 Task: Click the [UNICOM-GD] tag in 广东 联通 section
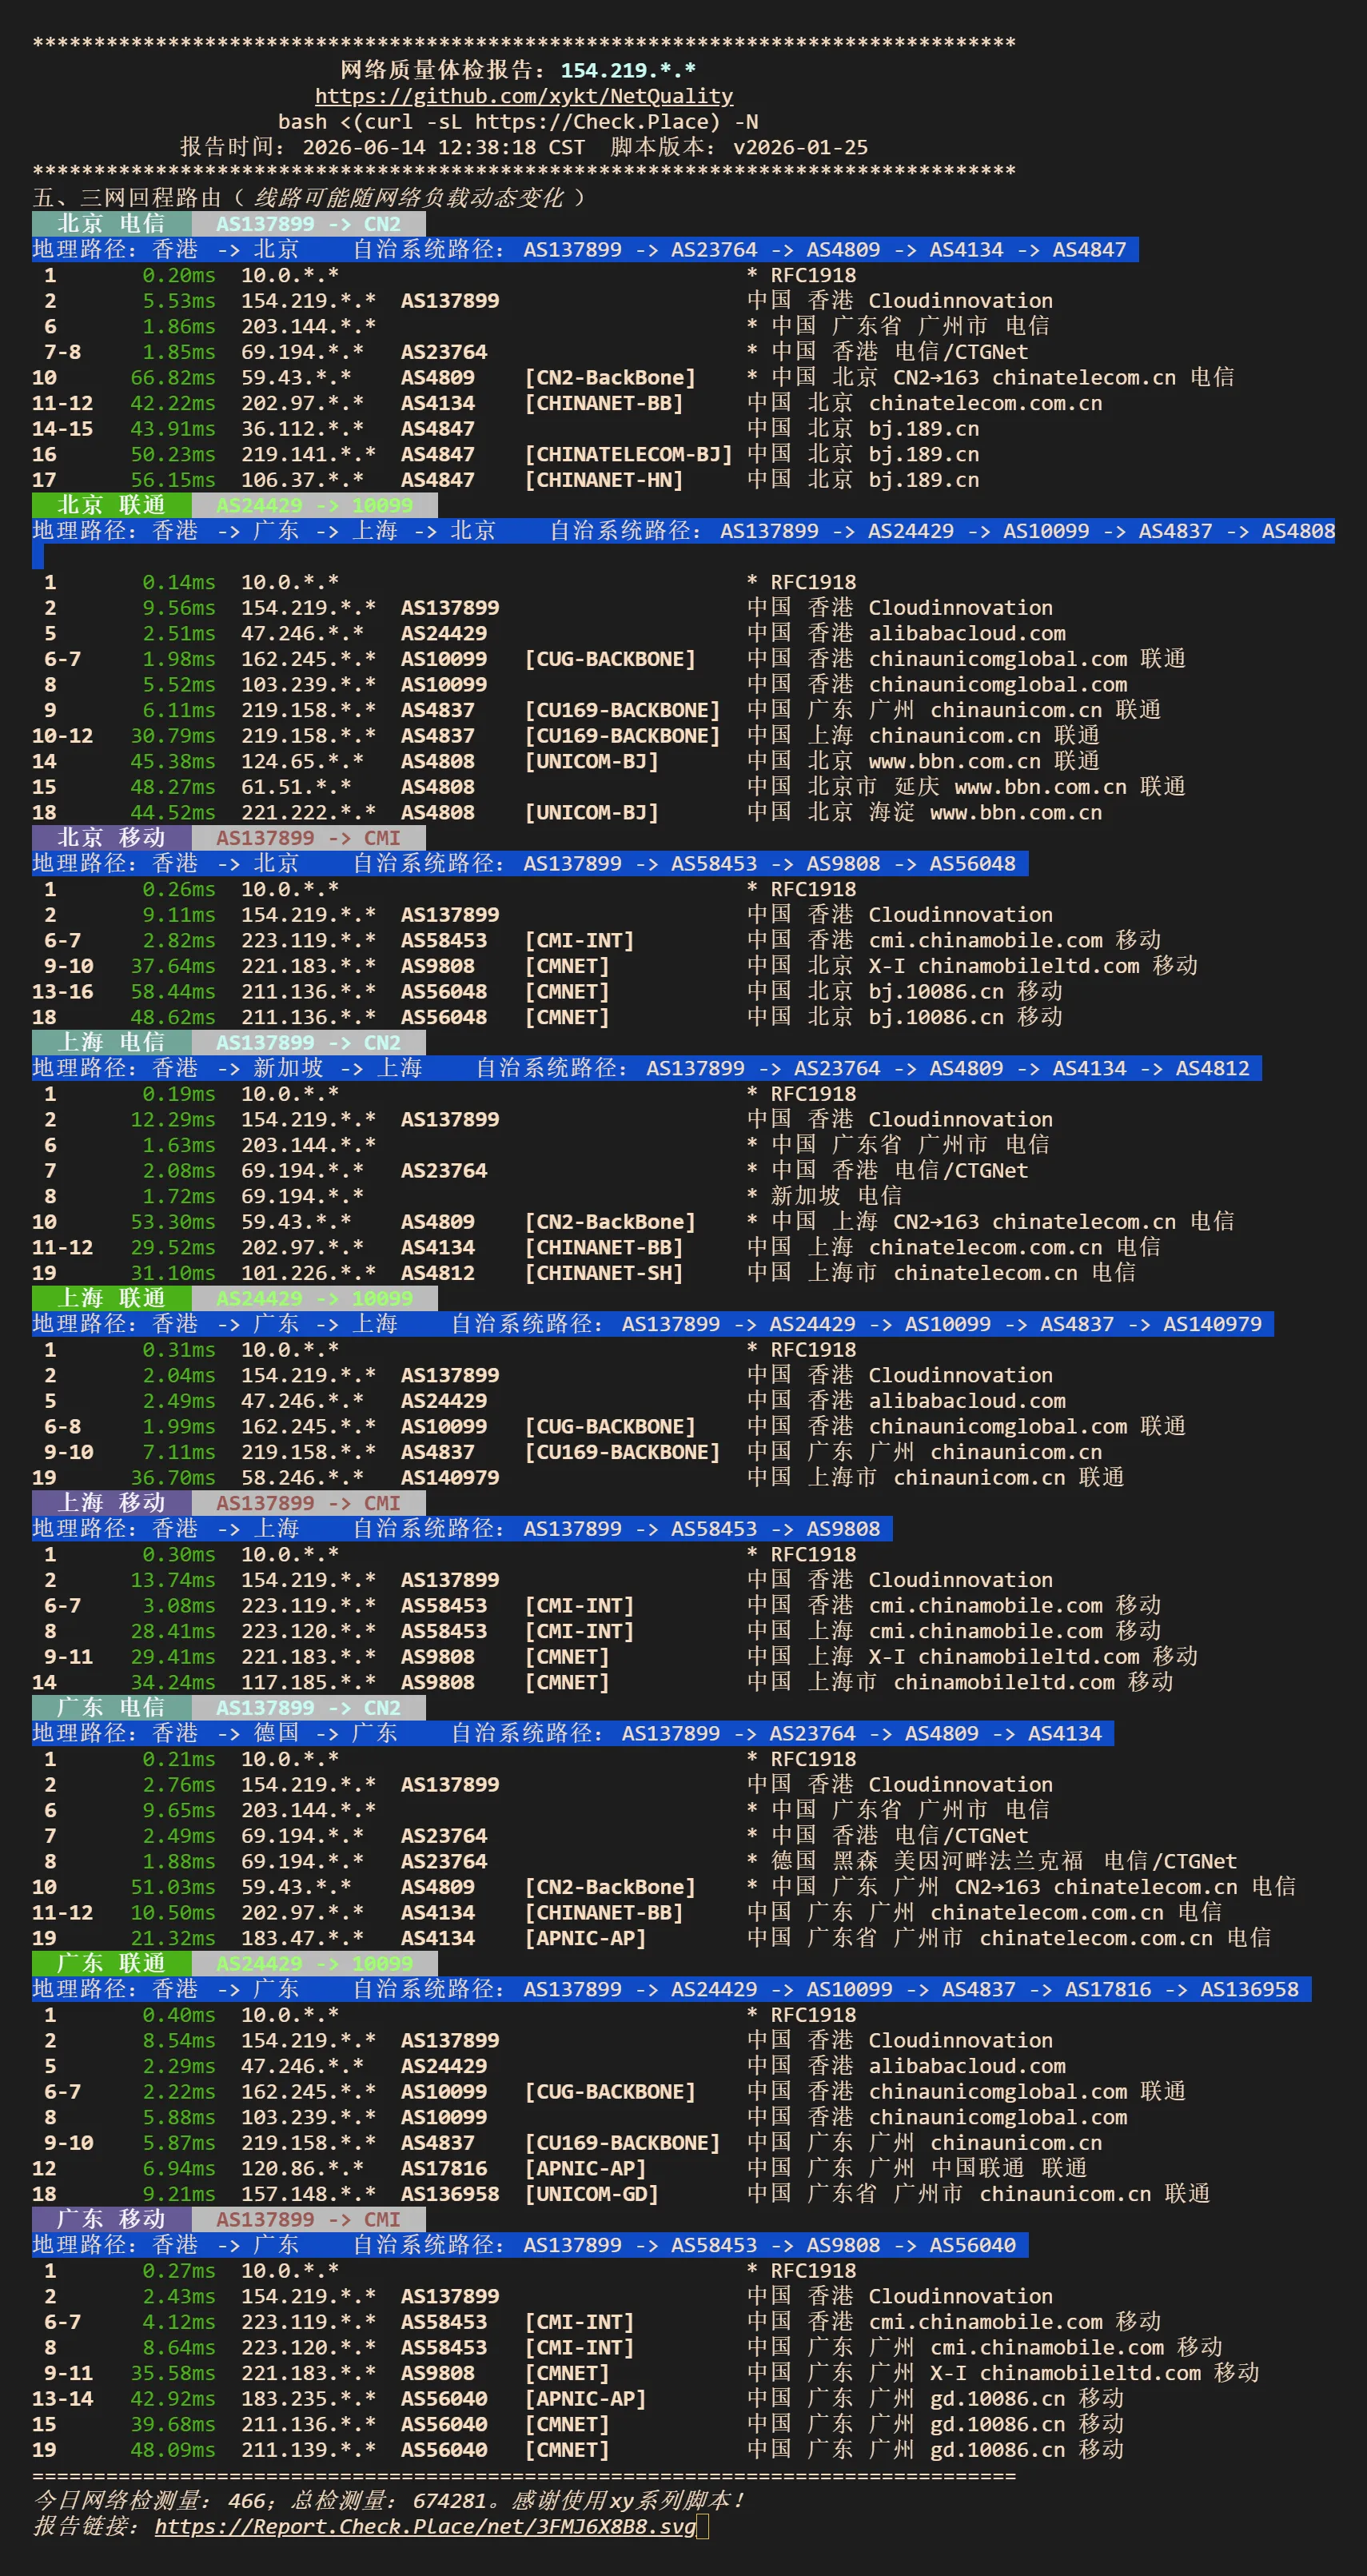(592, 2194)
